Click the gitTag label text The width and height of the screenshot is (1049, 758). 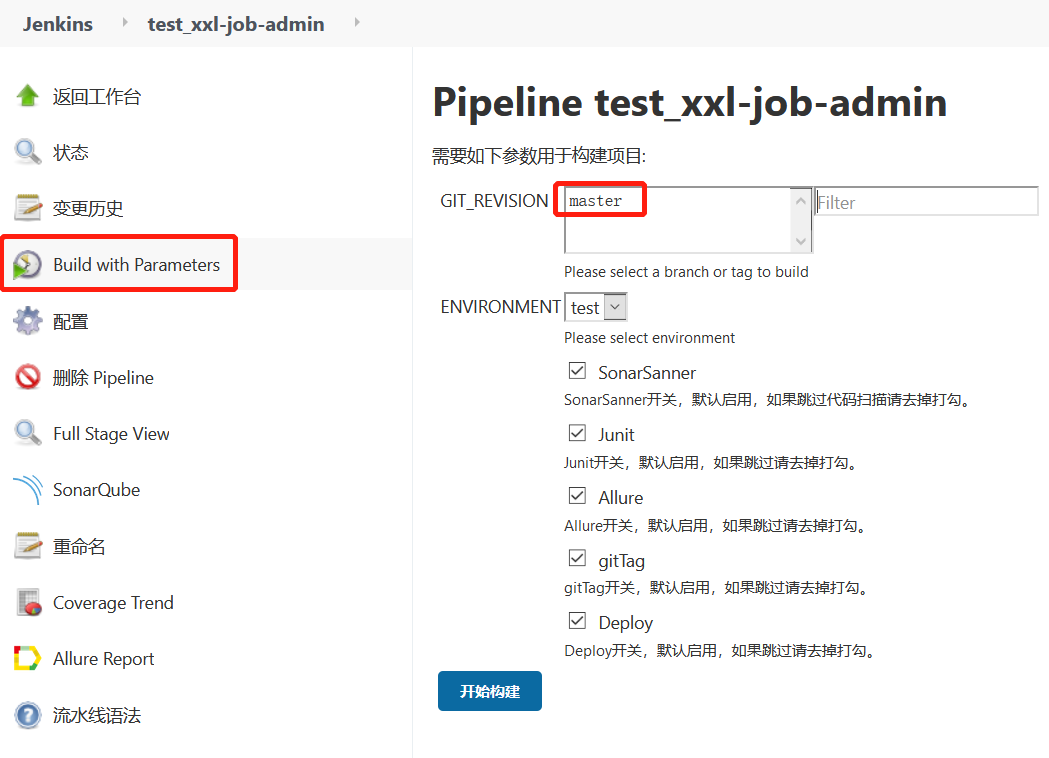coord(622,561)
